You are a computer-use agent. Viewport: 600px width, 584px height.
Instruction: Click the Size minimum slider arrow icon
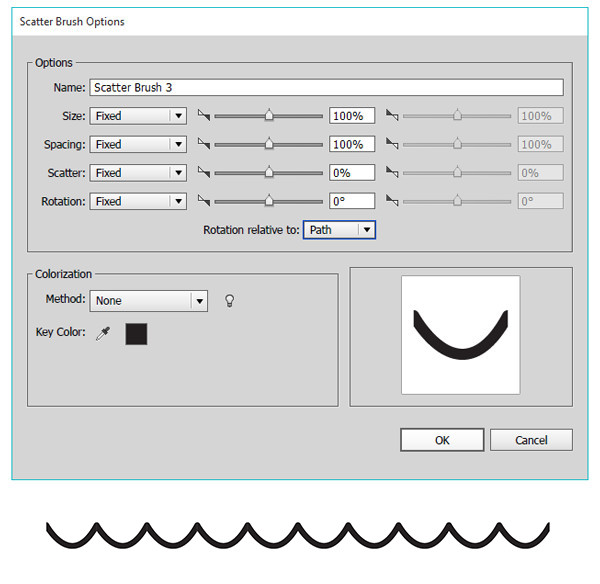click(204, 115)
